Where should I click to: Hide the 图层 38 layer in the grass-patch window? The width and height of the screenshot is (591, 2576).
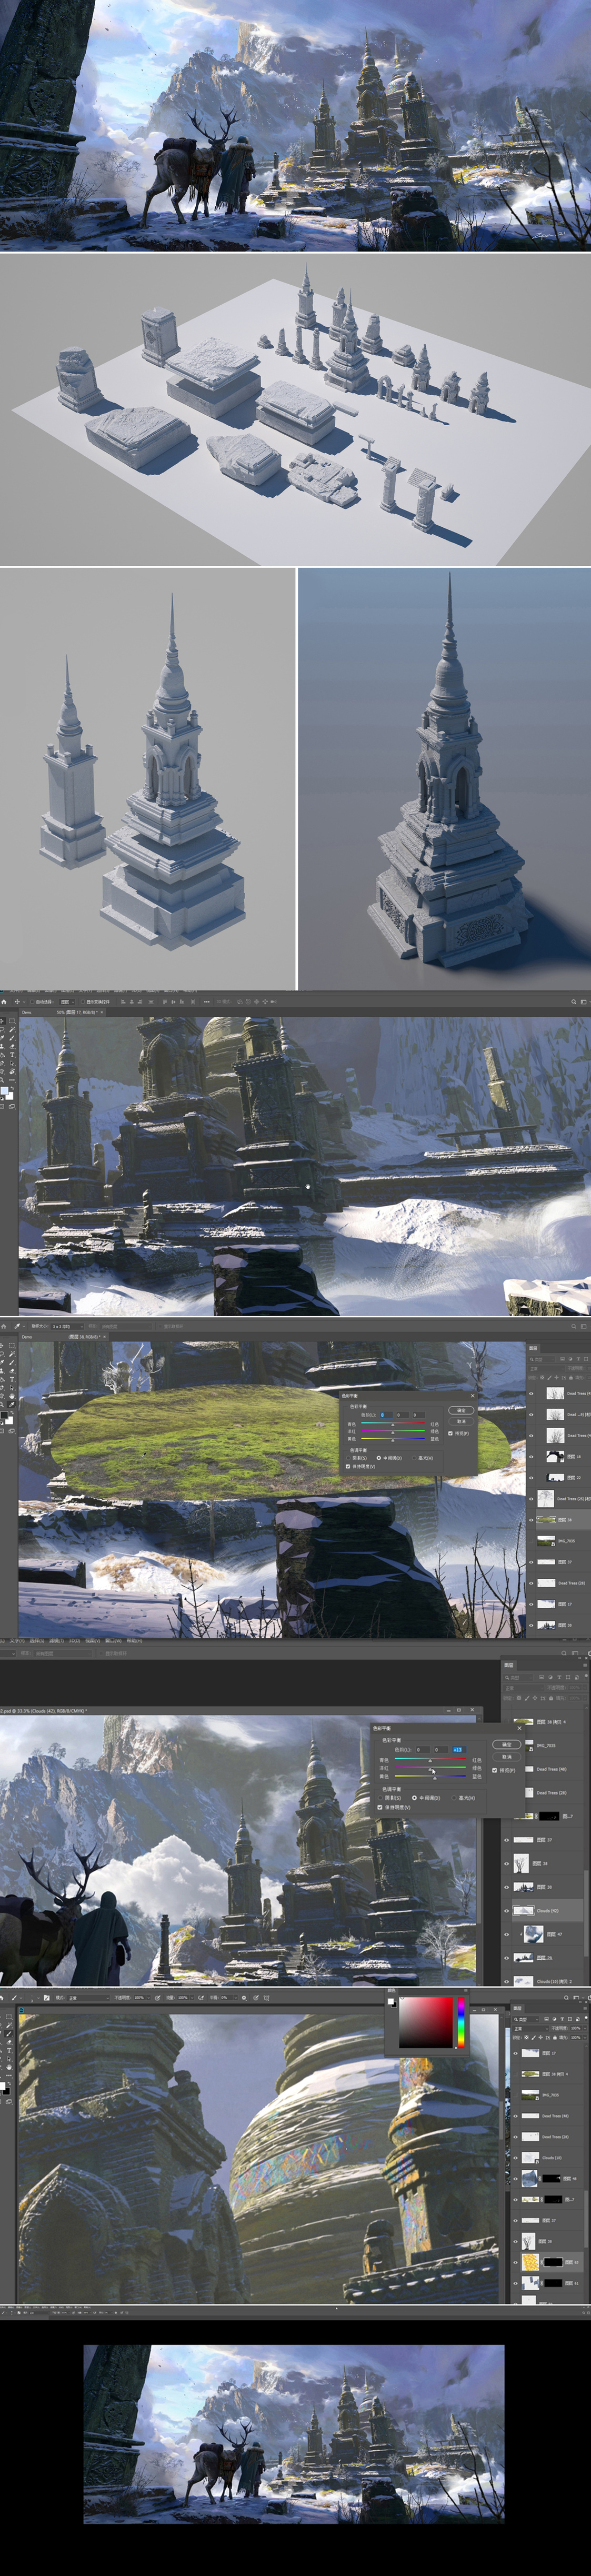pyautogui.click(x=531, y=1519)
